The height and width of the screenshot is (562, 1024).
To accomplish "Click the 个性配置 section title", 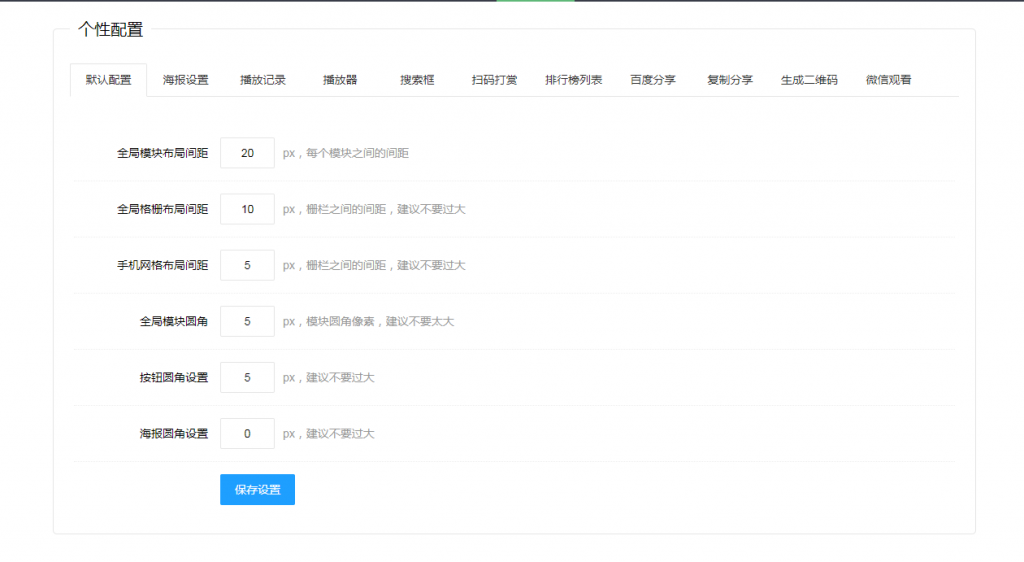I will 111,30.
